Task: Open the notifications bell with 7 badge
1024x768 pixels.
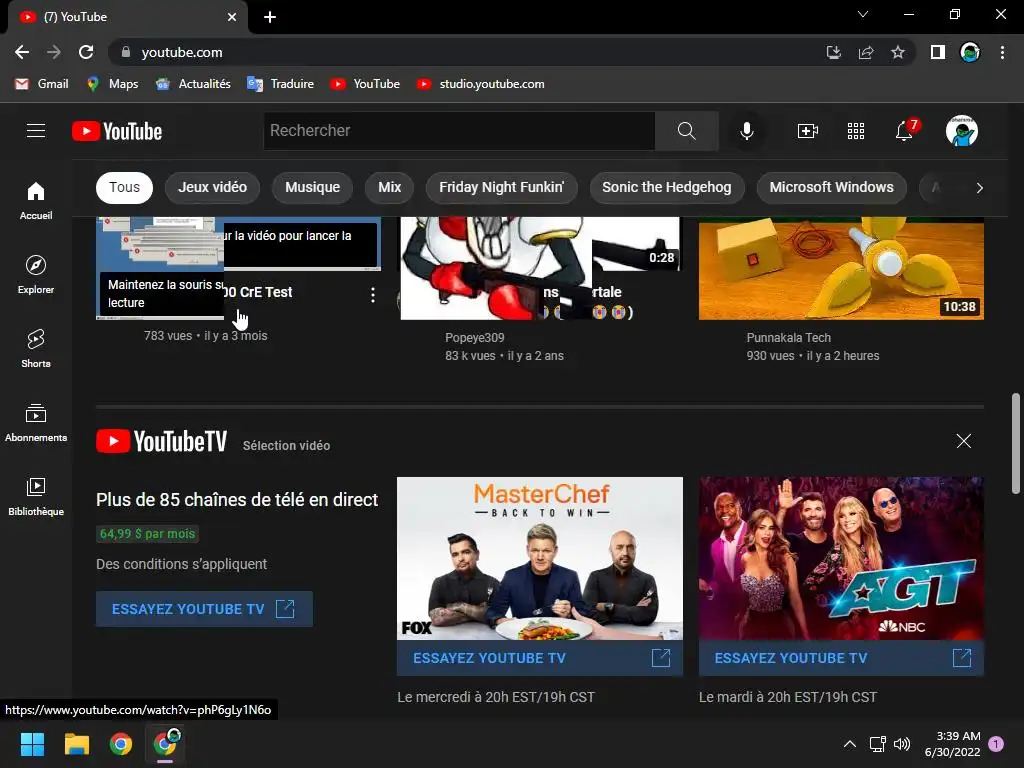Action: coord(905,130)
